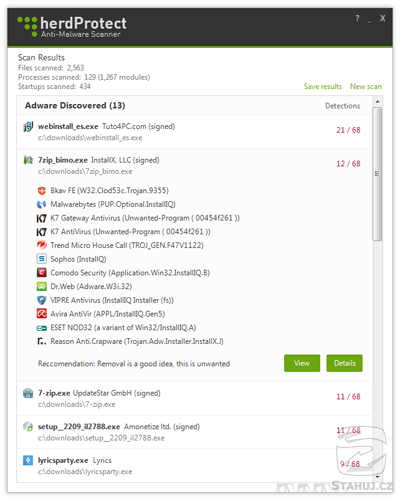Close the herdProtect window
The image size is (400, 499).
(x=382, y=18)
